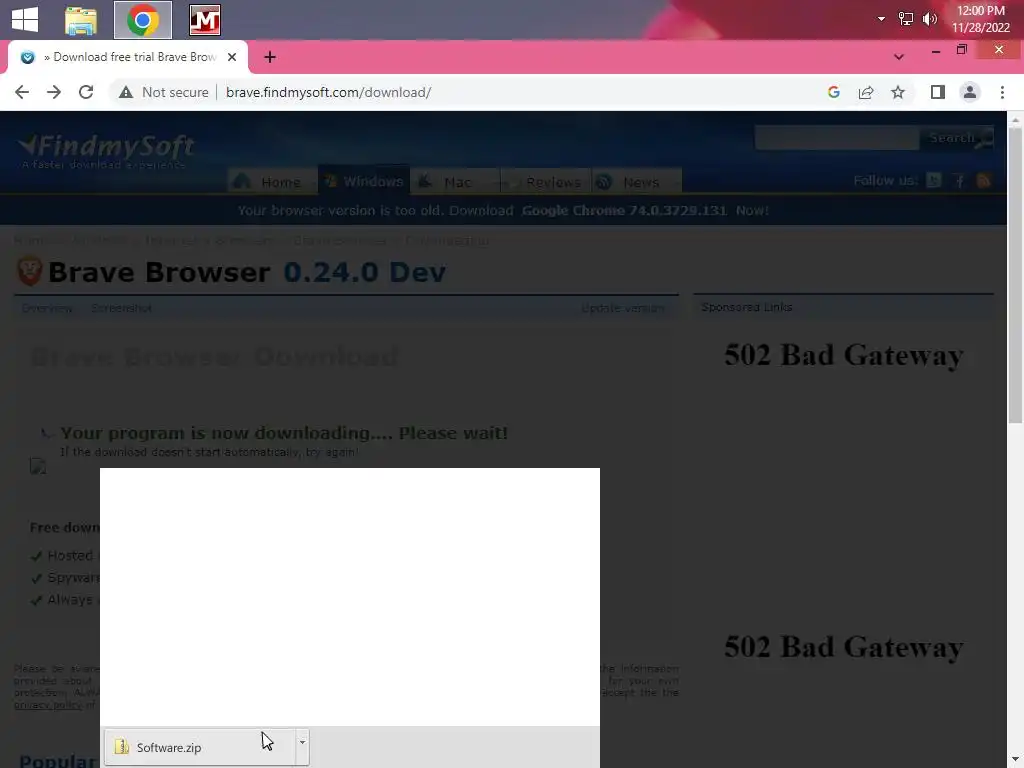
Task: Click the Google Chrome 74.0.3729.131 download link
Action: pyautogui.click(x=624, y=210)
